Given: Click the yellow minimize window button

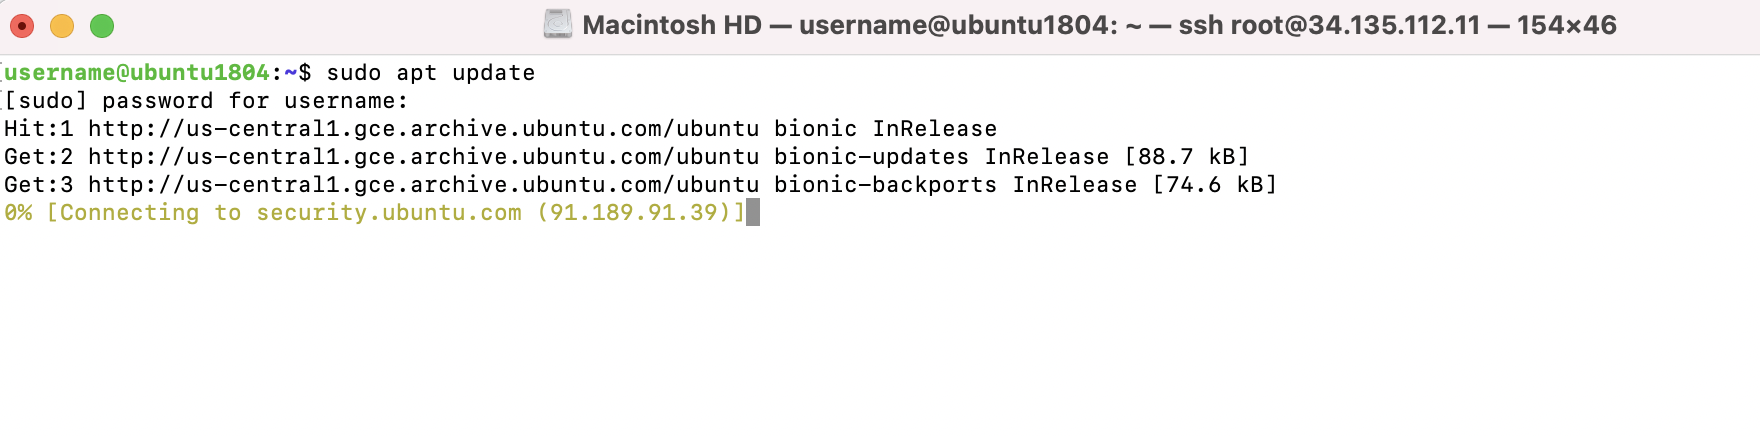Looking at the screenshot, I should click(x=62, y=26).
